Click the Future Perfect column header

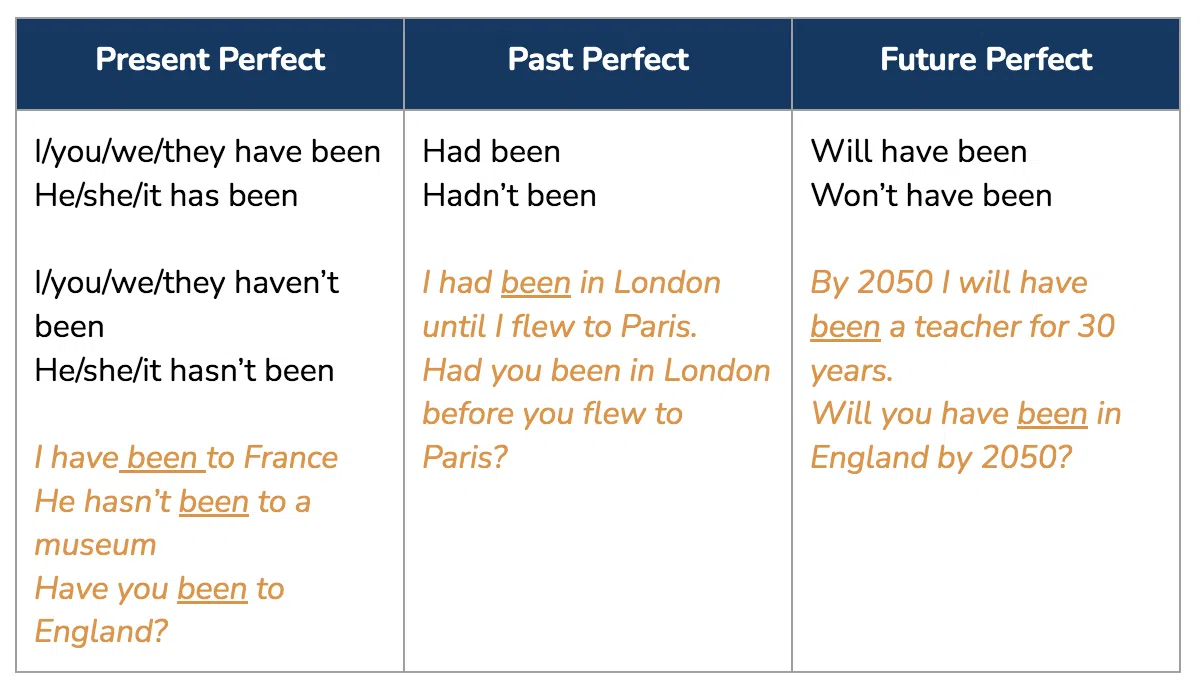[x=986, y=60]
